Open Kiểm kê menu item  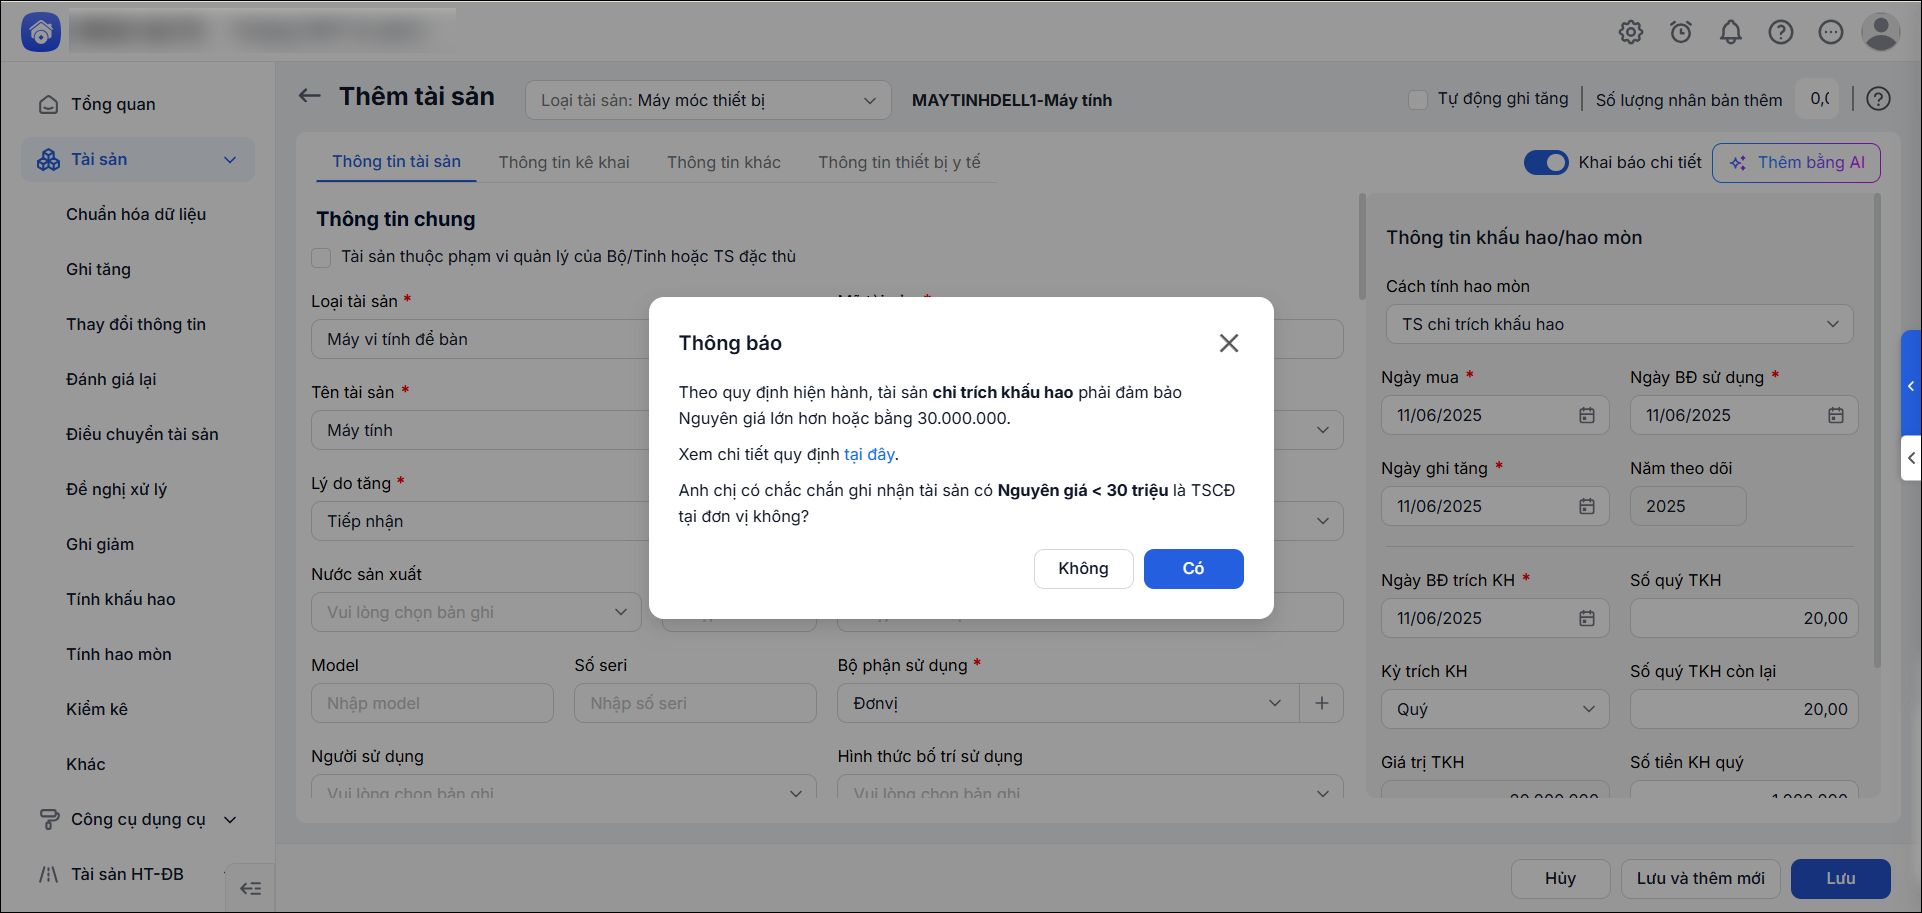click(97, 709)
